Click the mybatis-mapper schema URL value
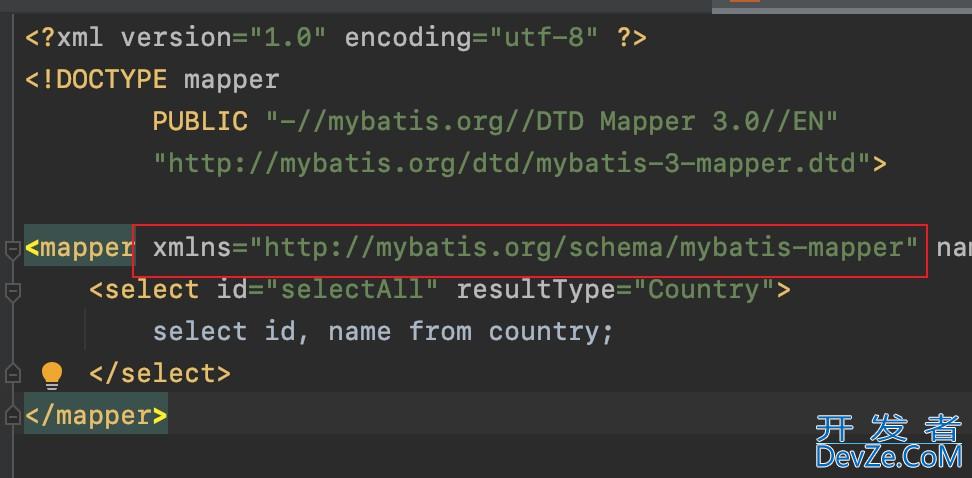972x478 pixels. tap(590, 248)
